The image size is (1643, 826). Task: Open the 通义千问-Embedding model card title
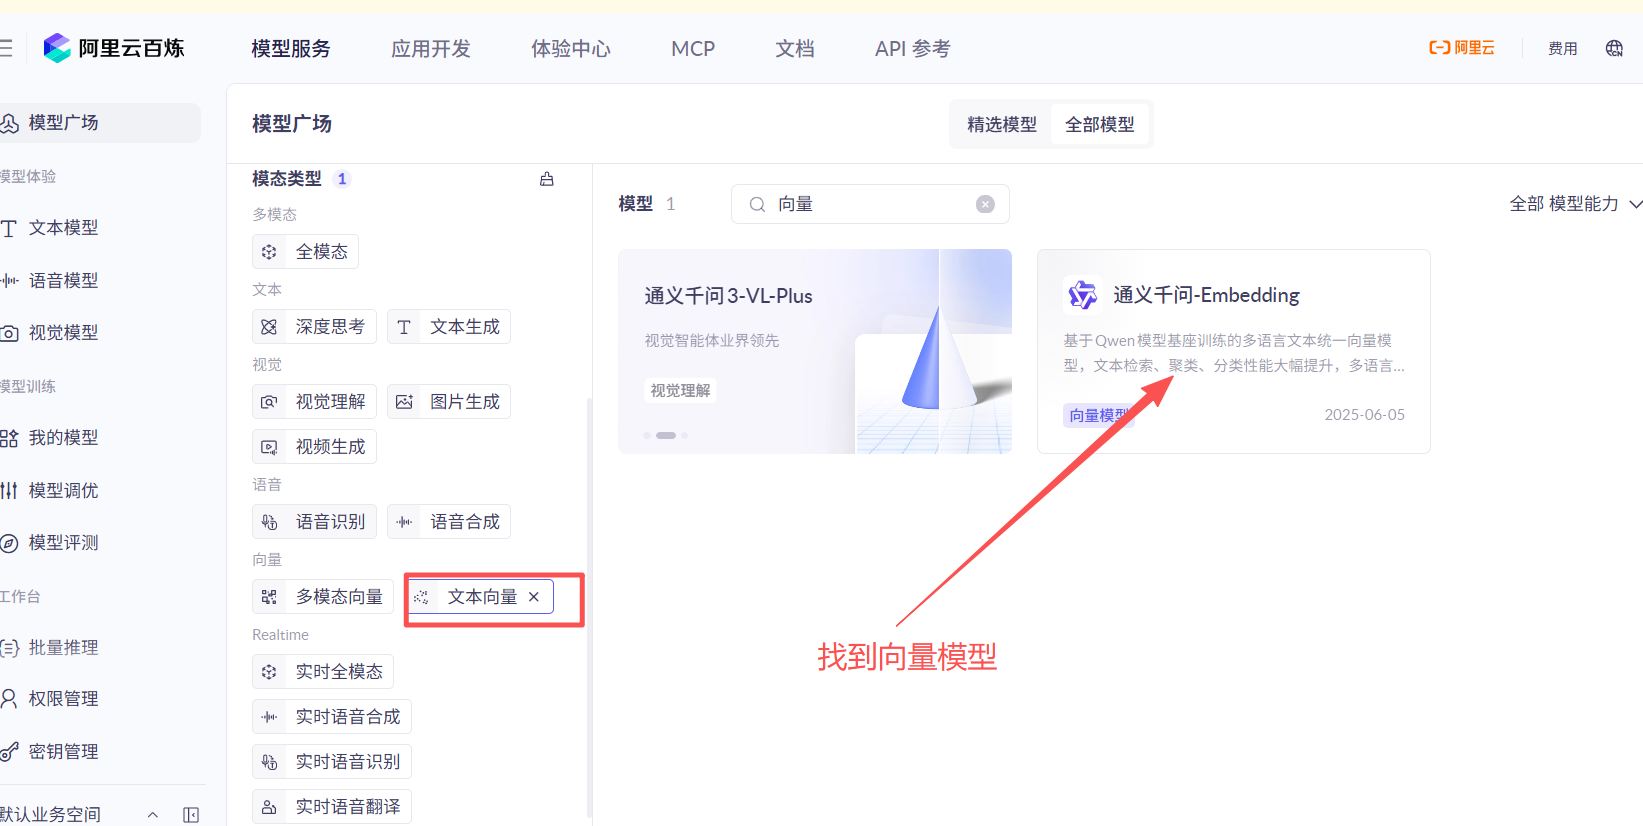(1206, 295)
